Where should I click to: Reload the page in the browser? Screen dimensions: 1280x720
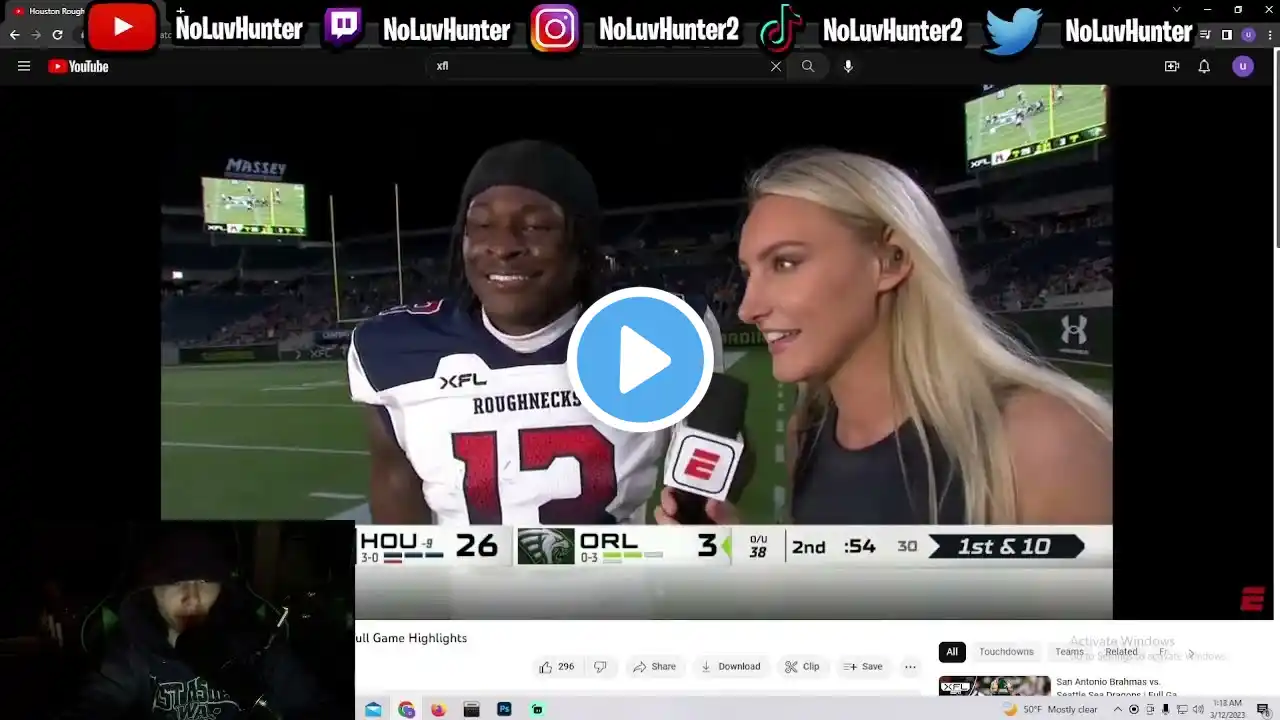coord(58,35)
